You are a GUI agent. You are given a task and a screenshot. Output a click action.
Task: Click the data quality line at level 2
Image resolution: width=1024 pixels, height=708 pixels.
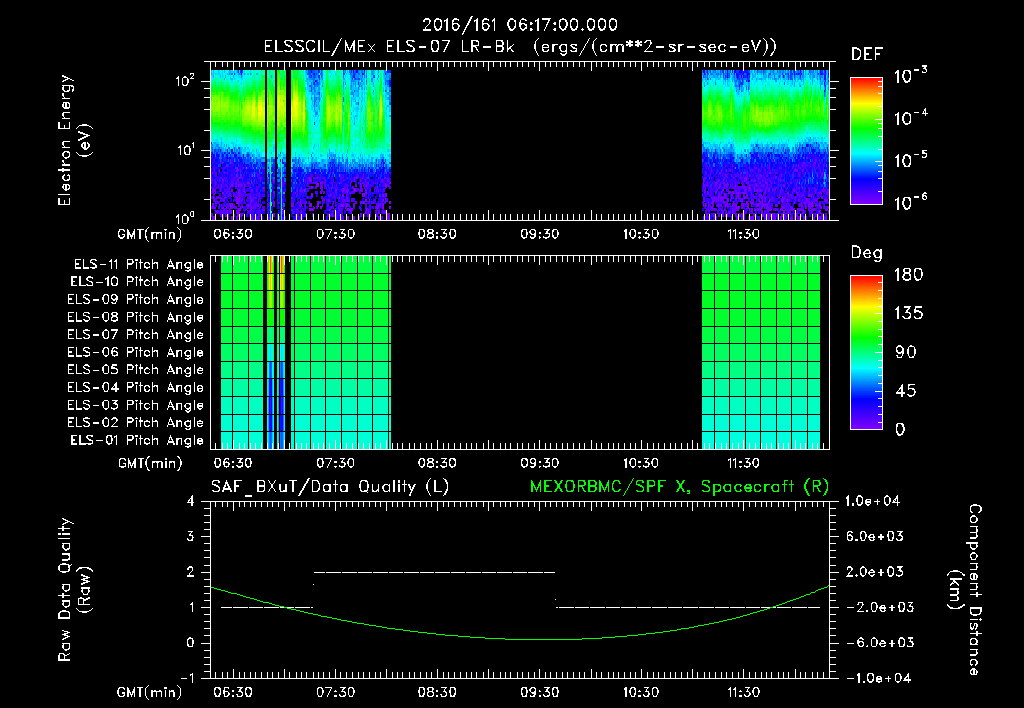point(434,572)
